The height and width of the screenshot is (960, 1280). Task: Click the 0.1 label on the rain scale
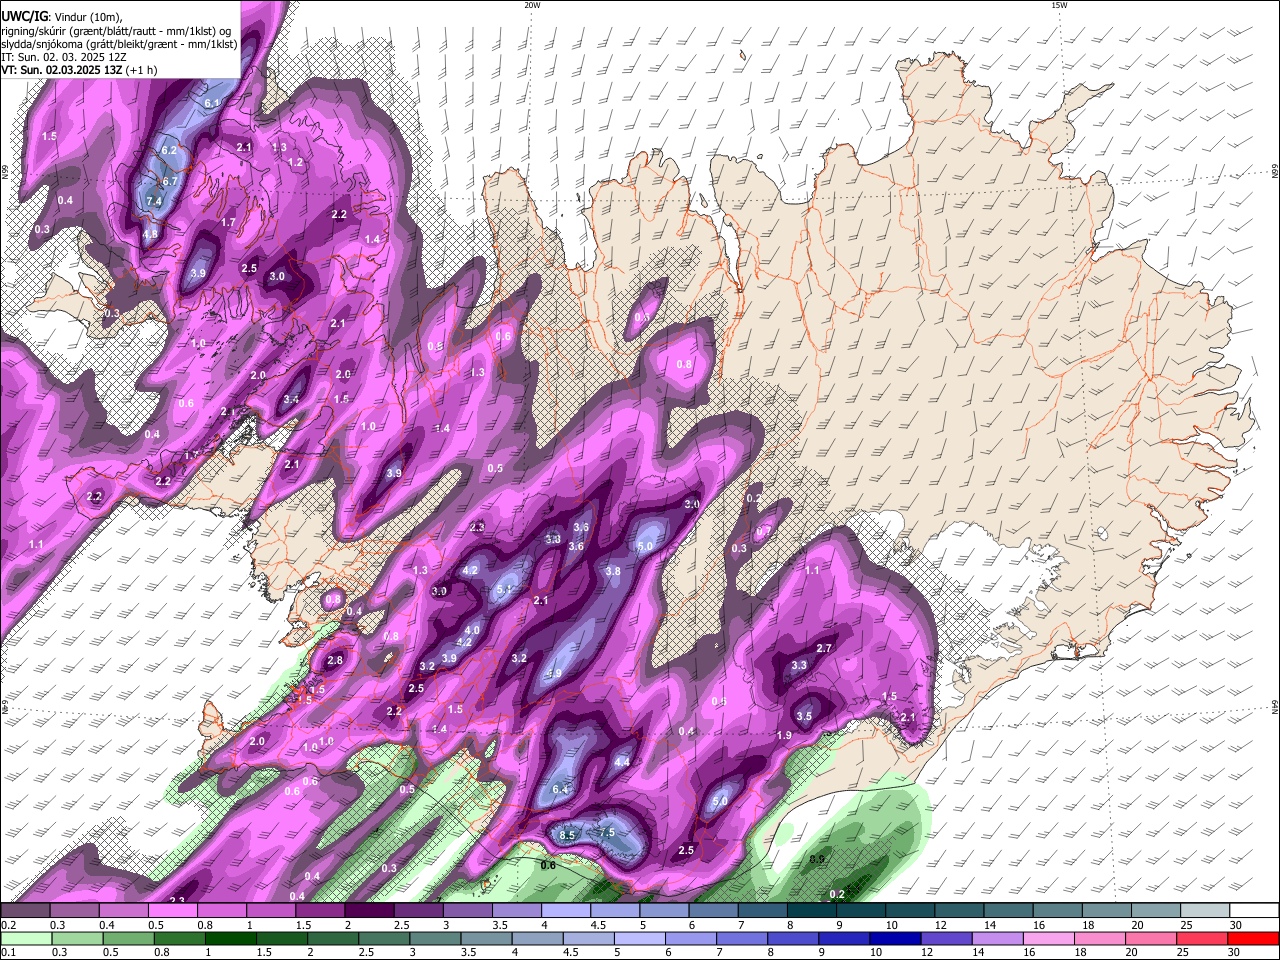[8, 952]
